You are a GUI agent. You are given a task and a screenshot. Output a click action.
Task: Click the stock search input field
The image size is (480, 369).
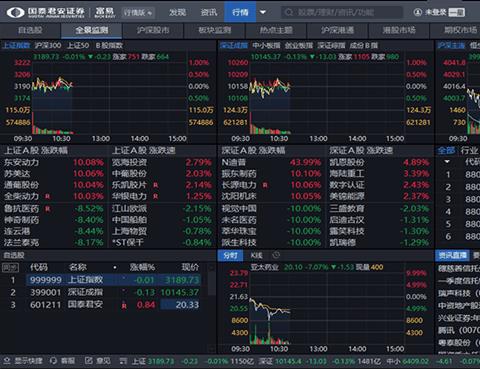[x=342, y=12]
